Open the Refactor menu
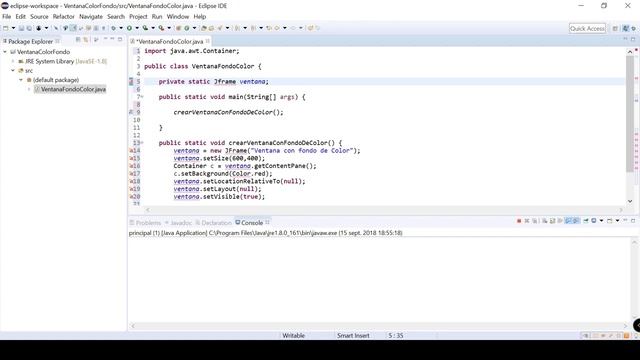 pyautogui.click(x=64, y=17)
